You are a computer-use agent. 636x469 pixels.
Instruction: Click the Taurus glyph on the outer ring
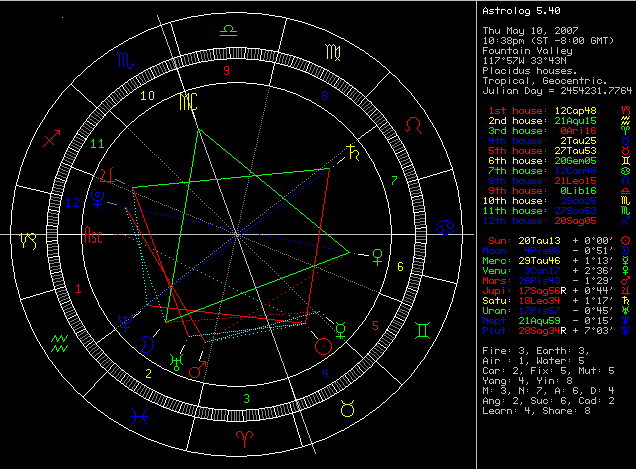348,406
